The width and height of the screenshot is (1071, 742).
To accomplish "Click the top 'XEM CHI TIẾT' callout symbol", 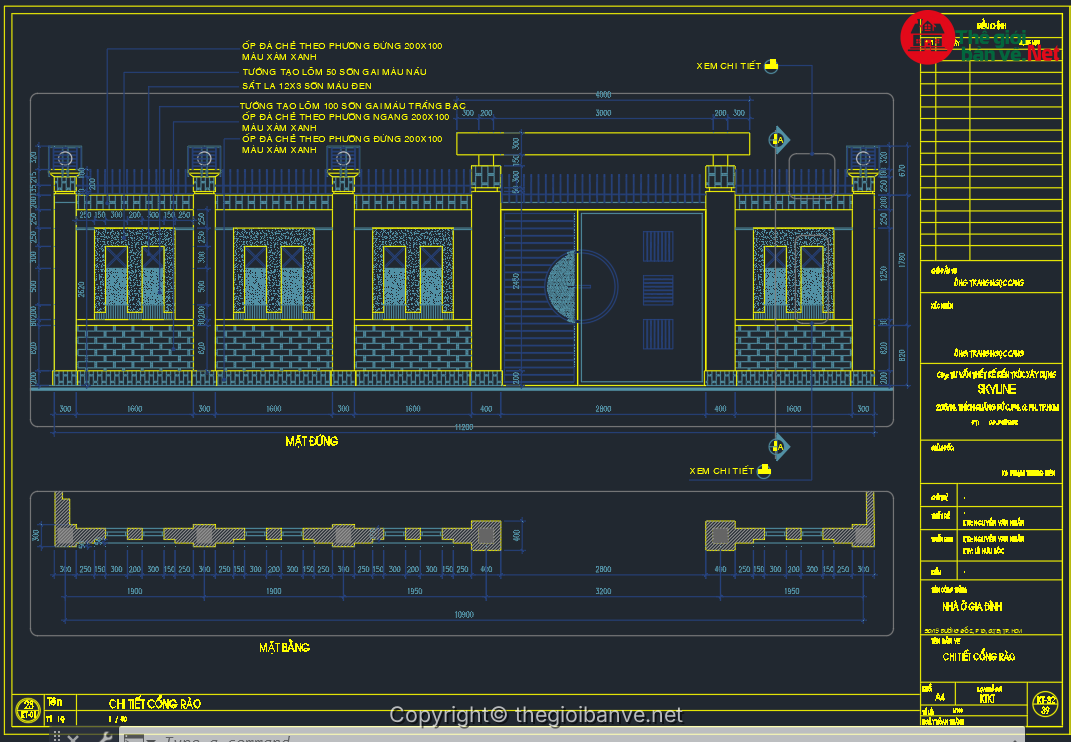I will pyautogui.click(x=771, y=66).
